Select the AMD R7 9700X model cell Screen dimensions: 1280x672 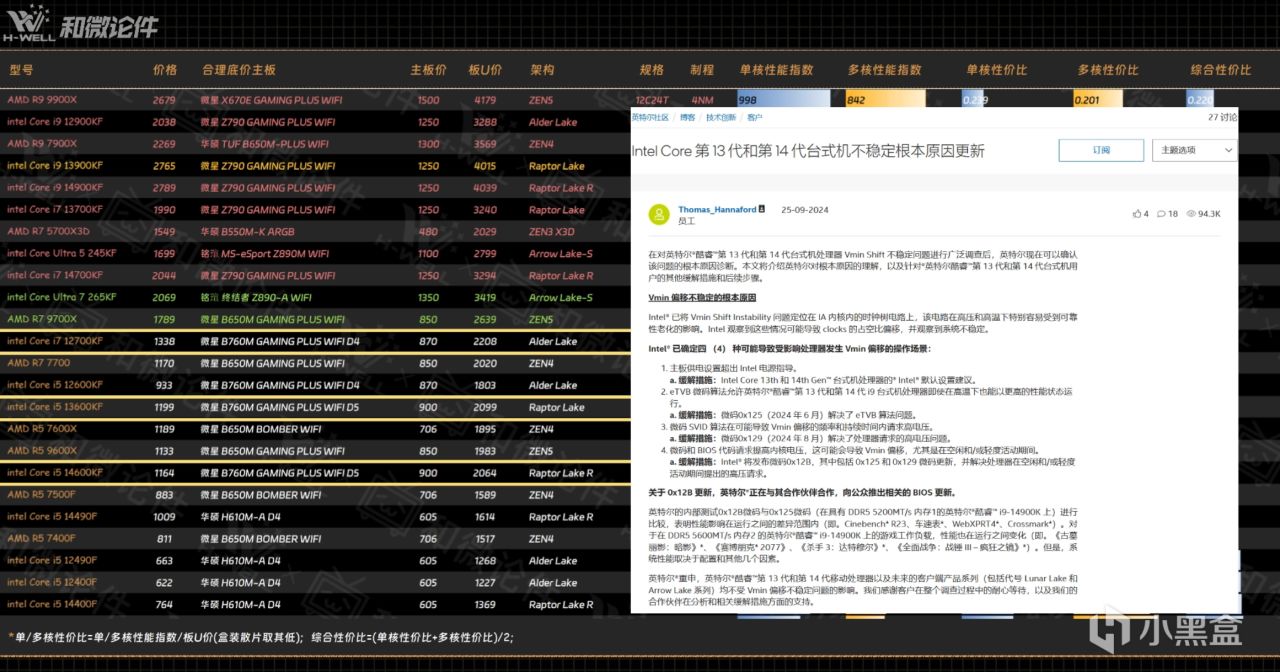tap(42, 319)
